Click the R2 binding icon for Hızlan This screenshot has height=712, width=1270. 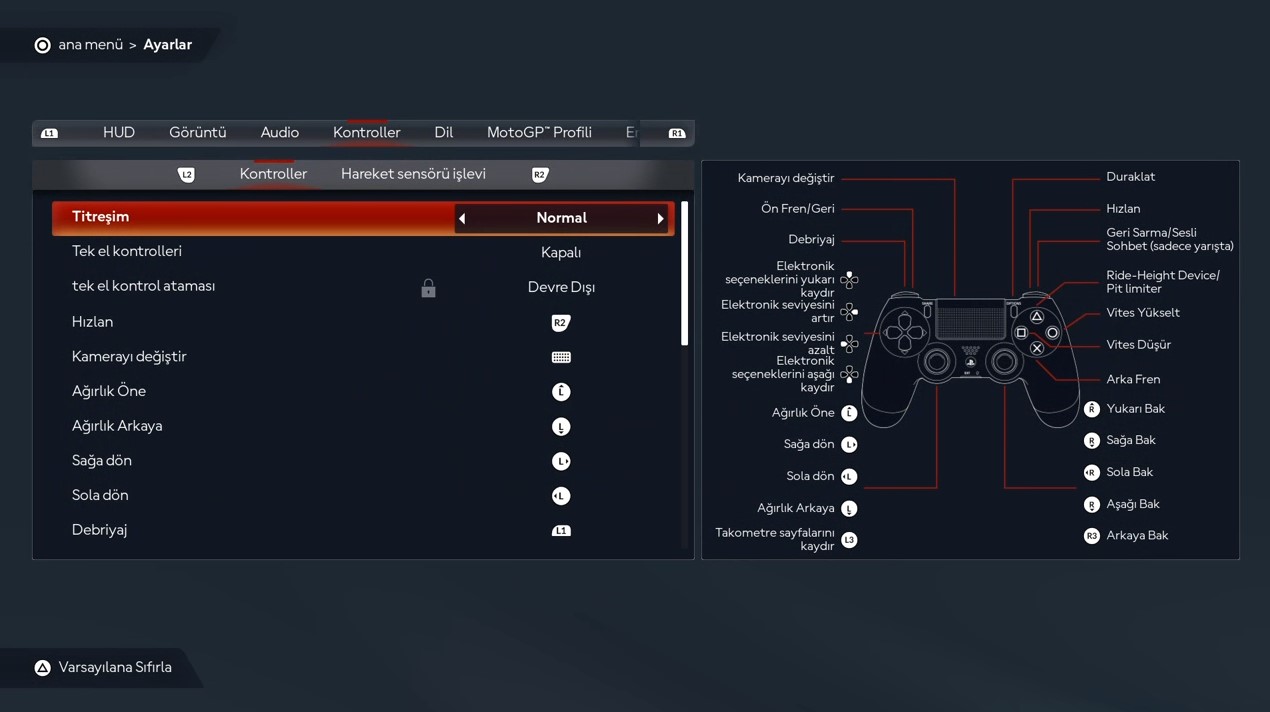(561, 322)
